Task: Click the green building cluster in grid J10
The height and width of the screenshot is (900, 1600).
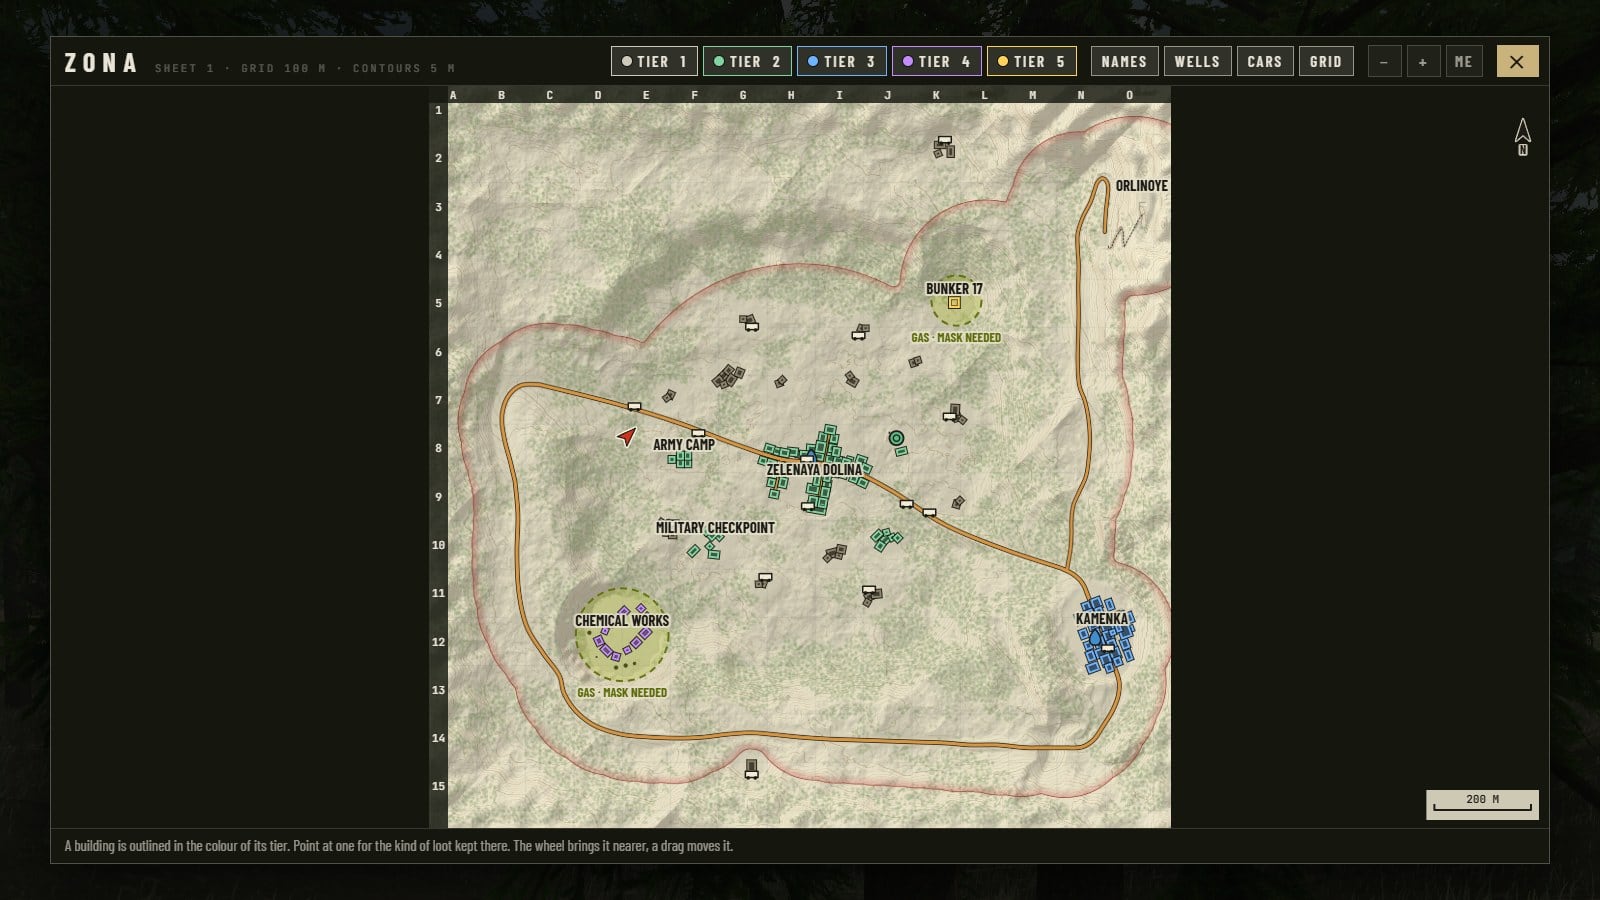Action: (x=886, y=540)
